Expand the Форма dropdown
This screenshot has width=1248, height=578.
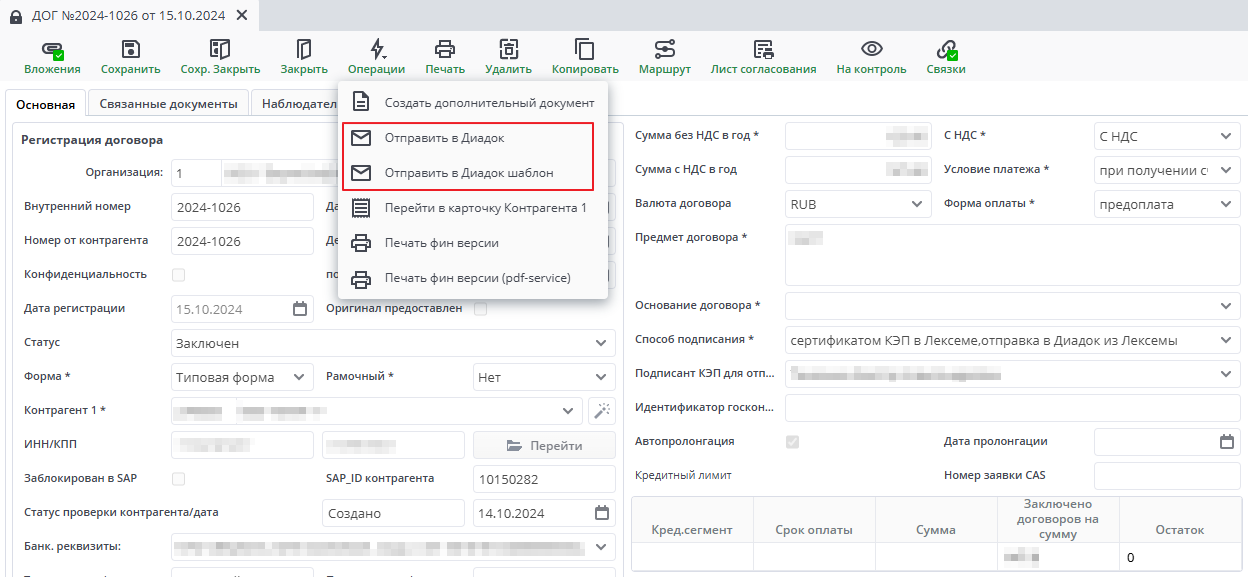tap(298, 377)
